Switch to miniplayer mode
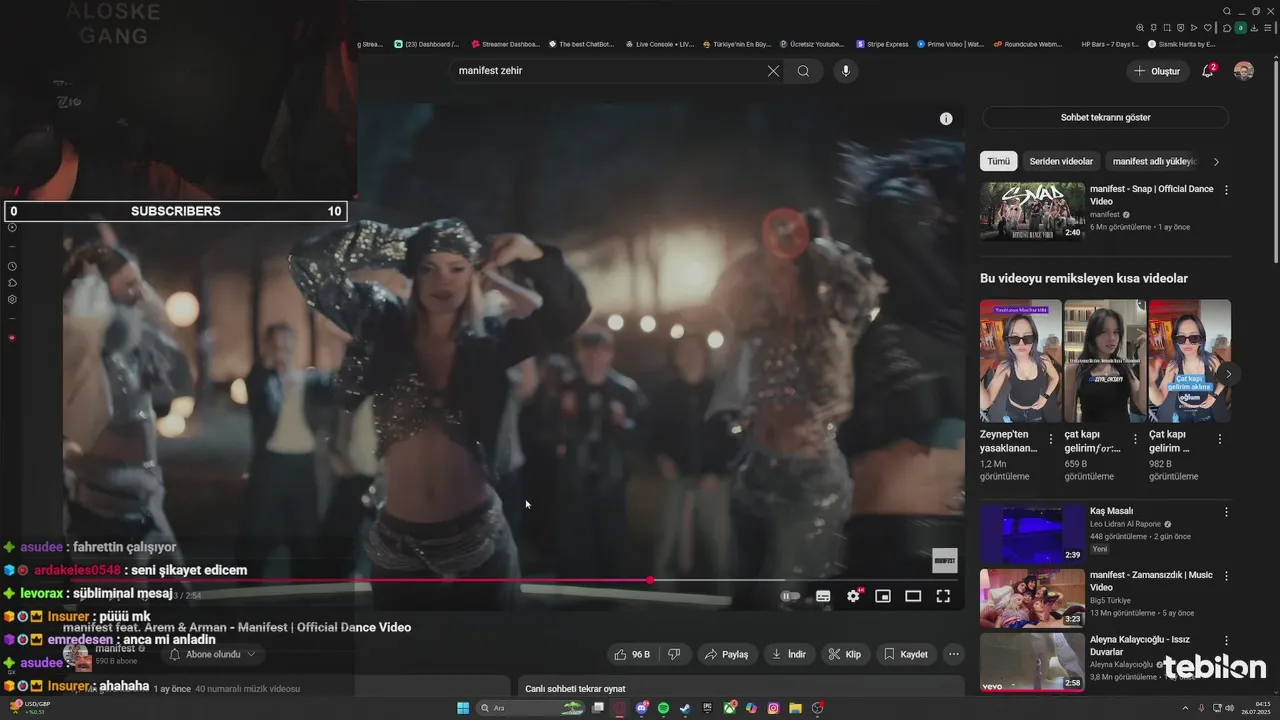This screenshot has width=1280, height=720. pos(883,596)
